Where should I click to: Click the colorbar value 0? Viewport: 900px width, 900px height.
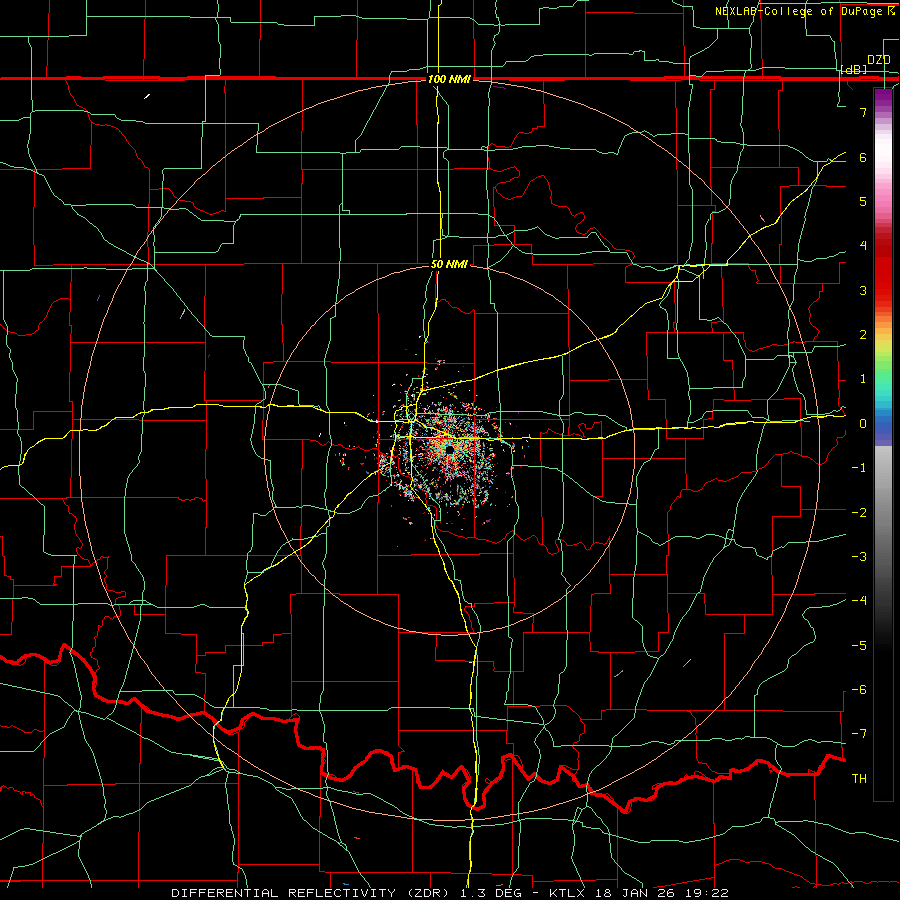point(863,424)
